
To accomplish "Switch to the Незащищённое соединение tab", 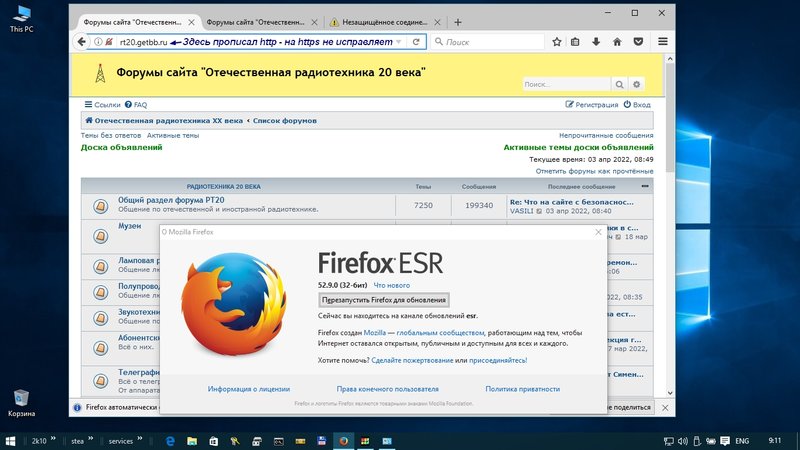I will pos(379,22).
